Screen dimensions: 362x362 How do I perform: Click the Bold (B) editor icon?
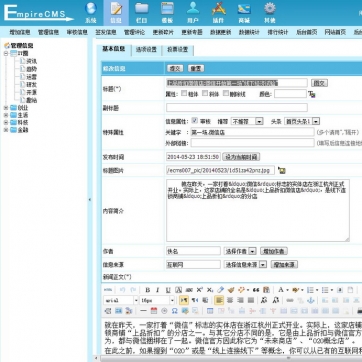pos(147,290)
